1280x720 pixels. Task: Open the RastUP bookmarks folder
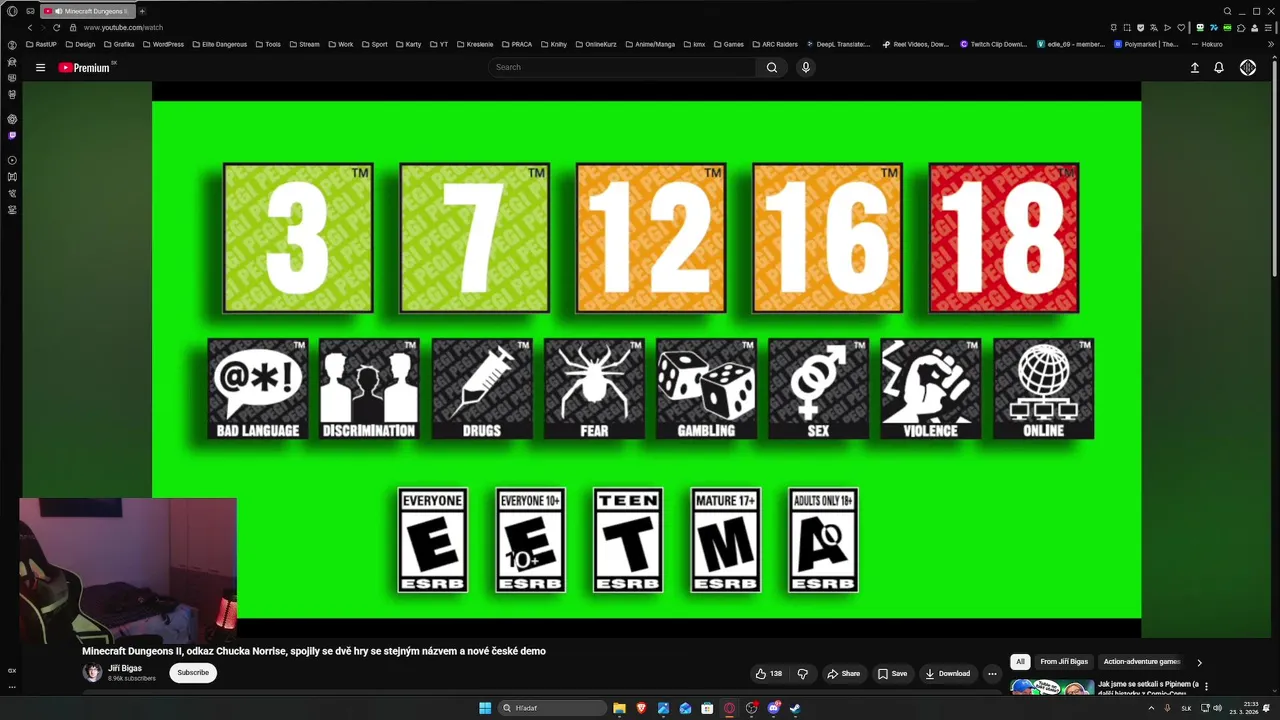41,45
